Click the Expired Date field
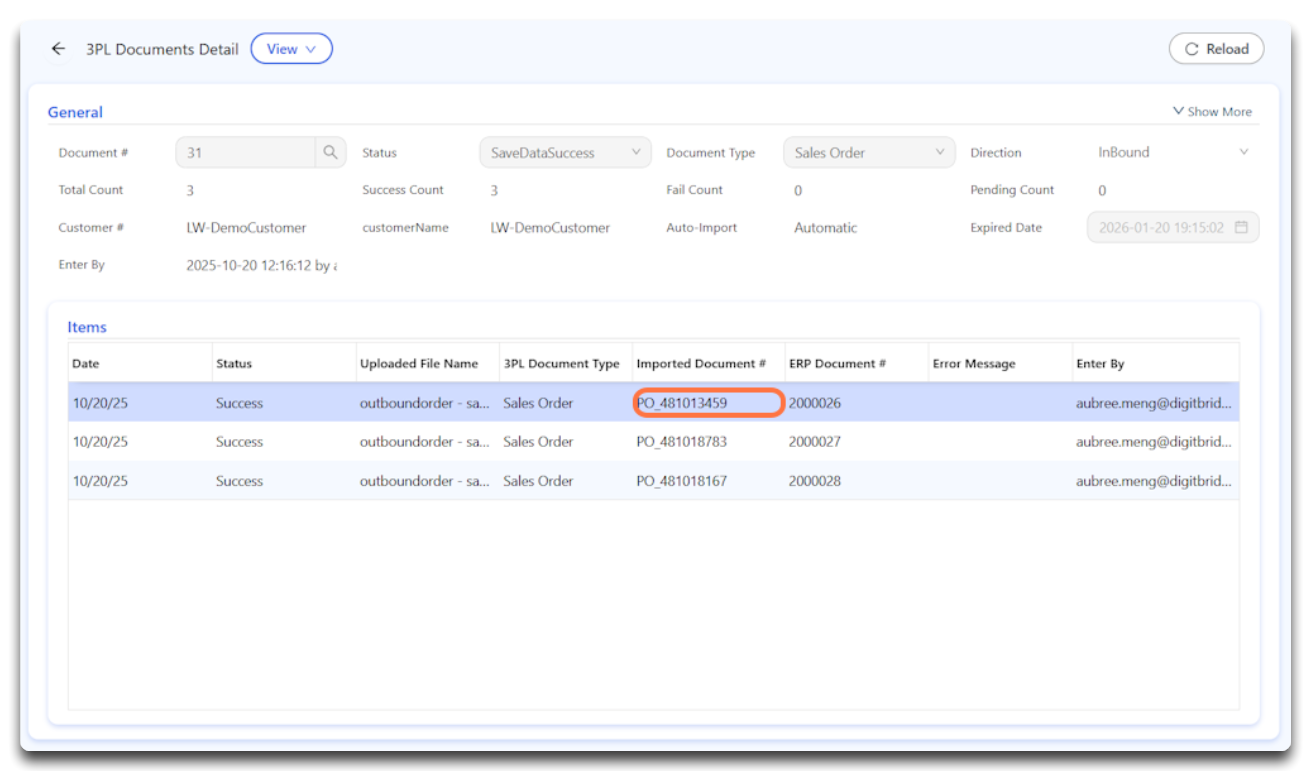 click(1161, 228)
